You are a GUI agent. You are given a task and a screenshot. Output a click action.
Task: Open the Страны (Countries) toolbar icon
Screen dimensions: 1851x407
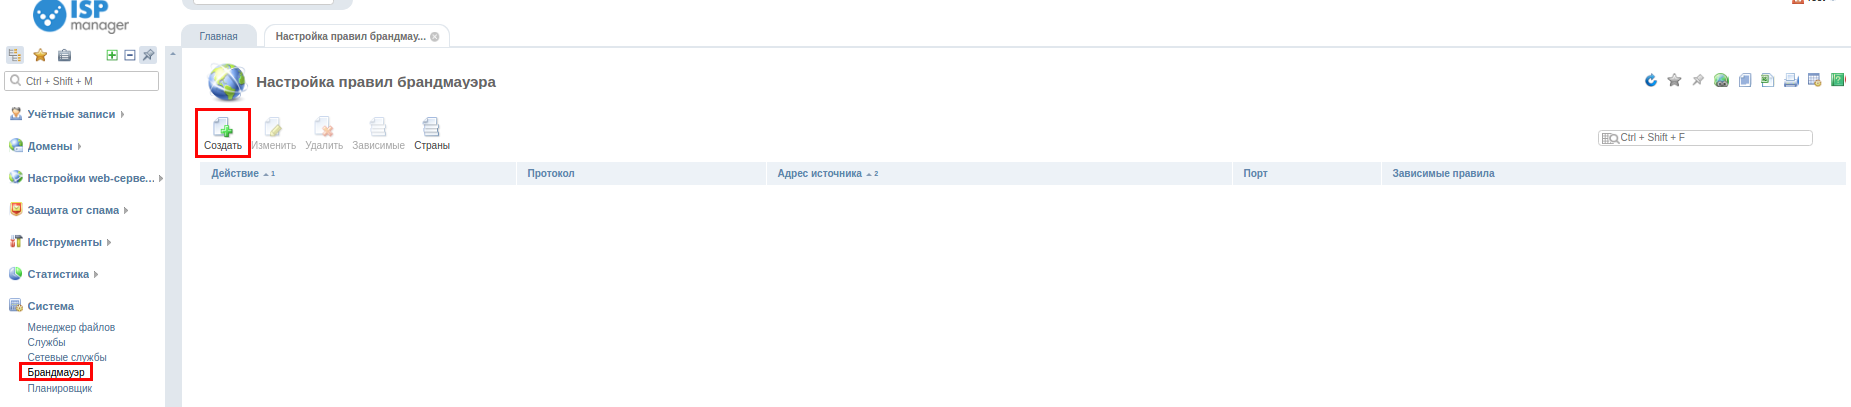tap(431, 132)
